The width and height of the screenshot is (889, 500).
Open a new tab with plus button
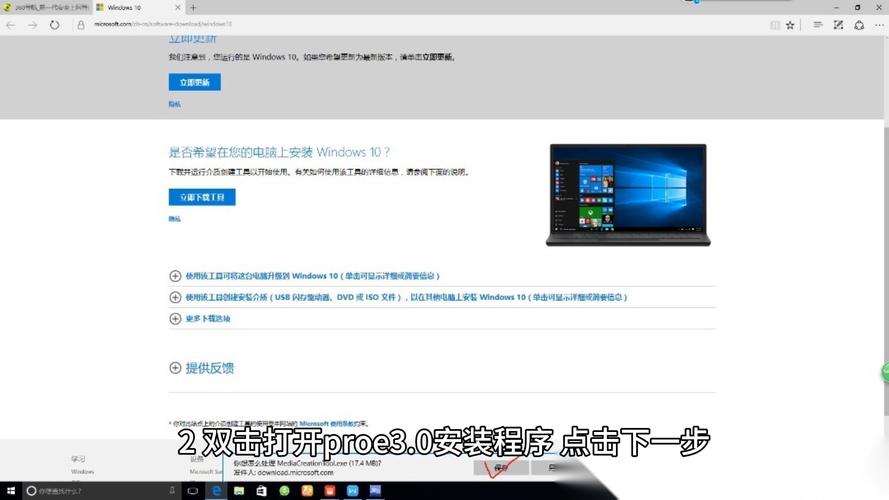(x=193, y=8)
